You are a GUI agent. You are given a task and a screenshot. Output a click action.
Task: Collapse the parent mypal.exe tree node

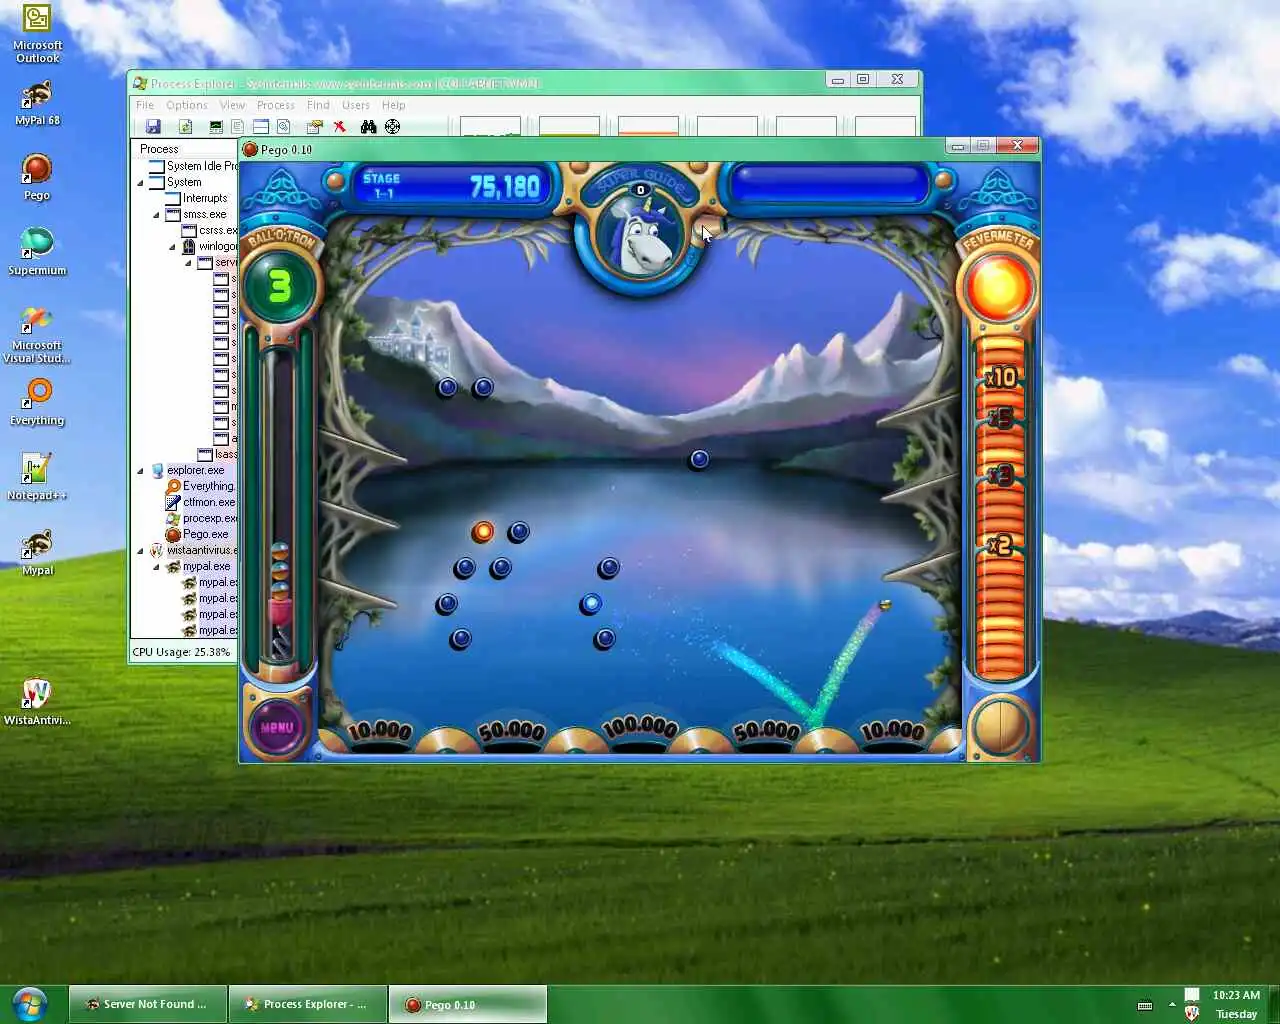tap(156, 567)
